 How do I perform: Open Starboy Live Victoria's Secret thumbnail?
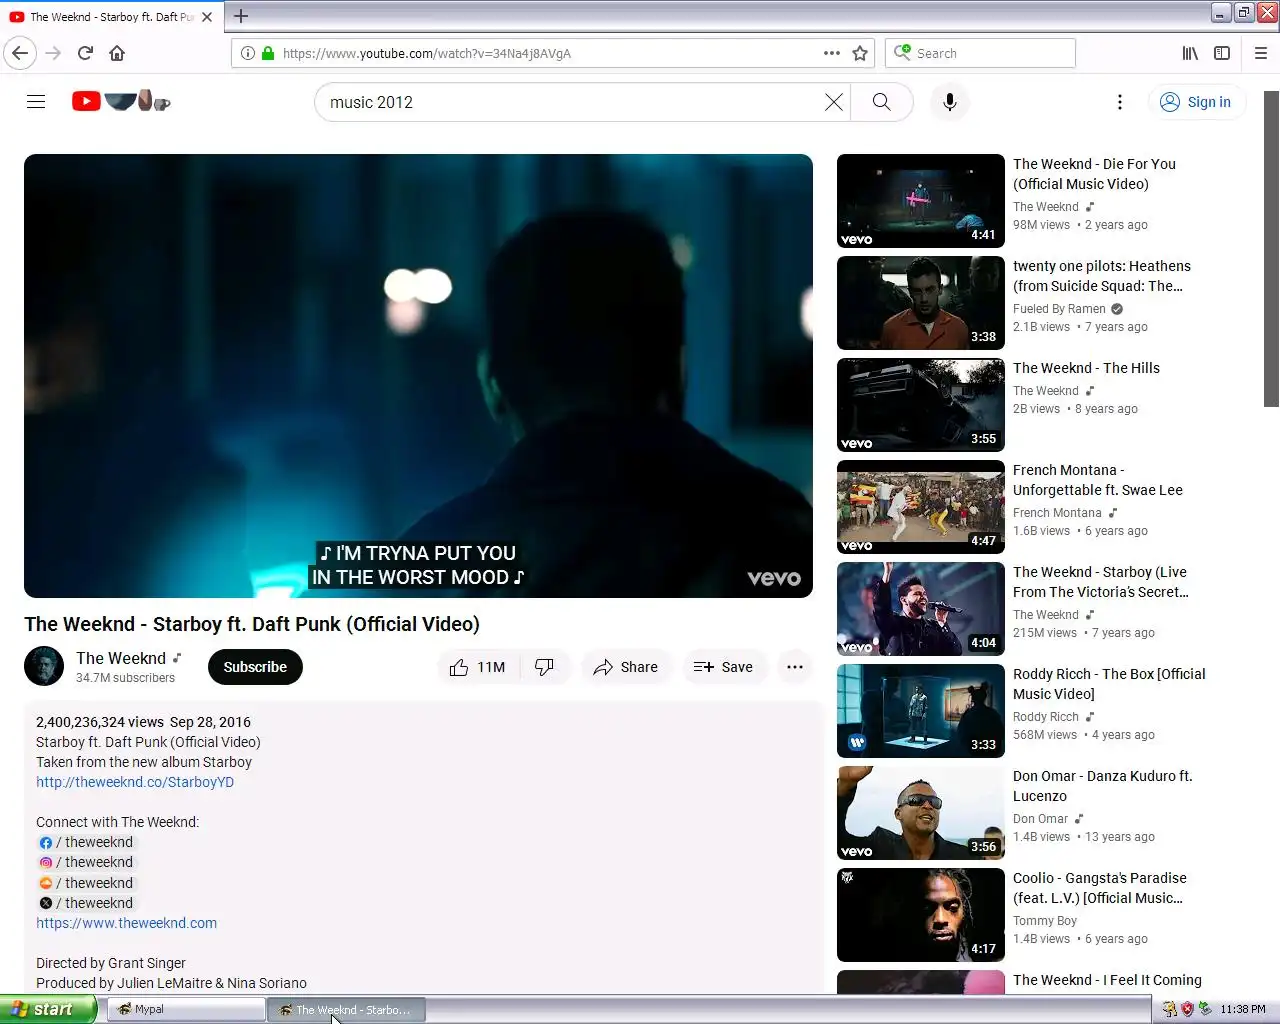point(921,609)
